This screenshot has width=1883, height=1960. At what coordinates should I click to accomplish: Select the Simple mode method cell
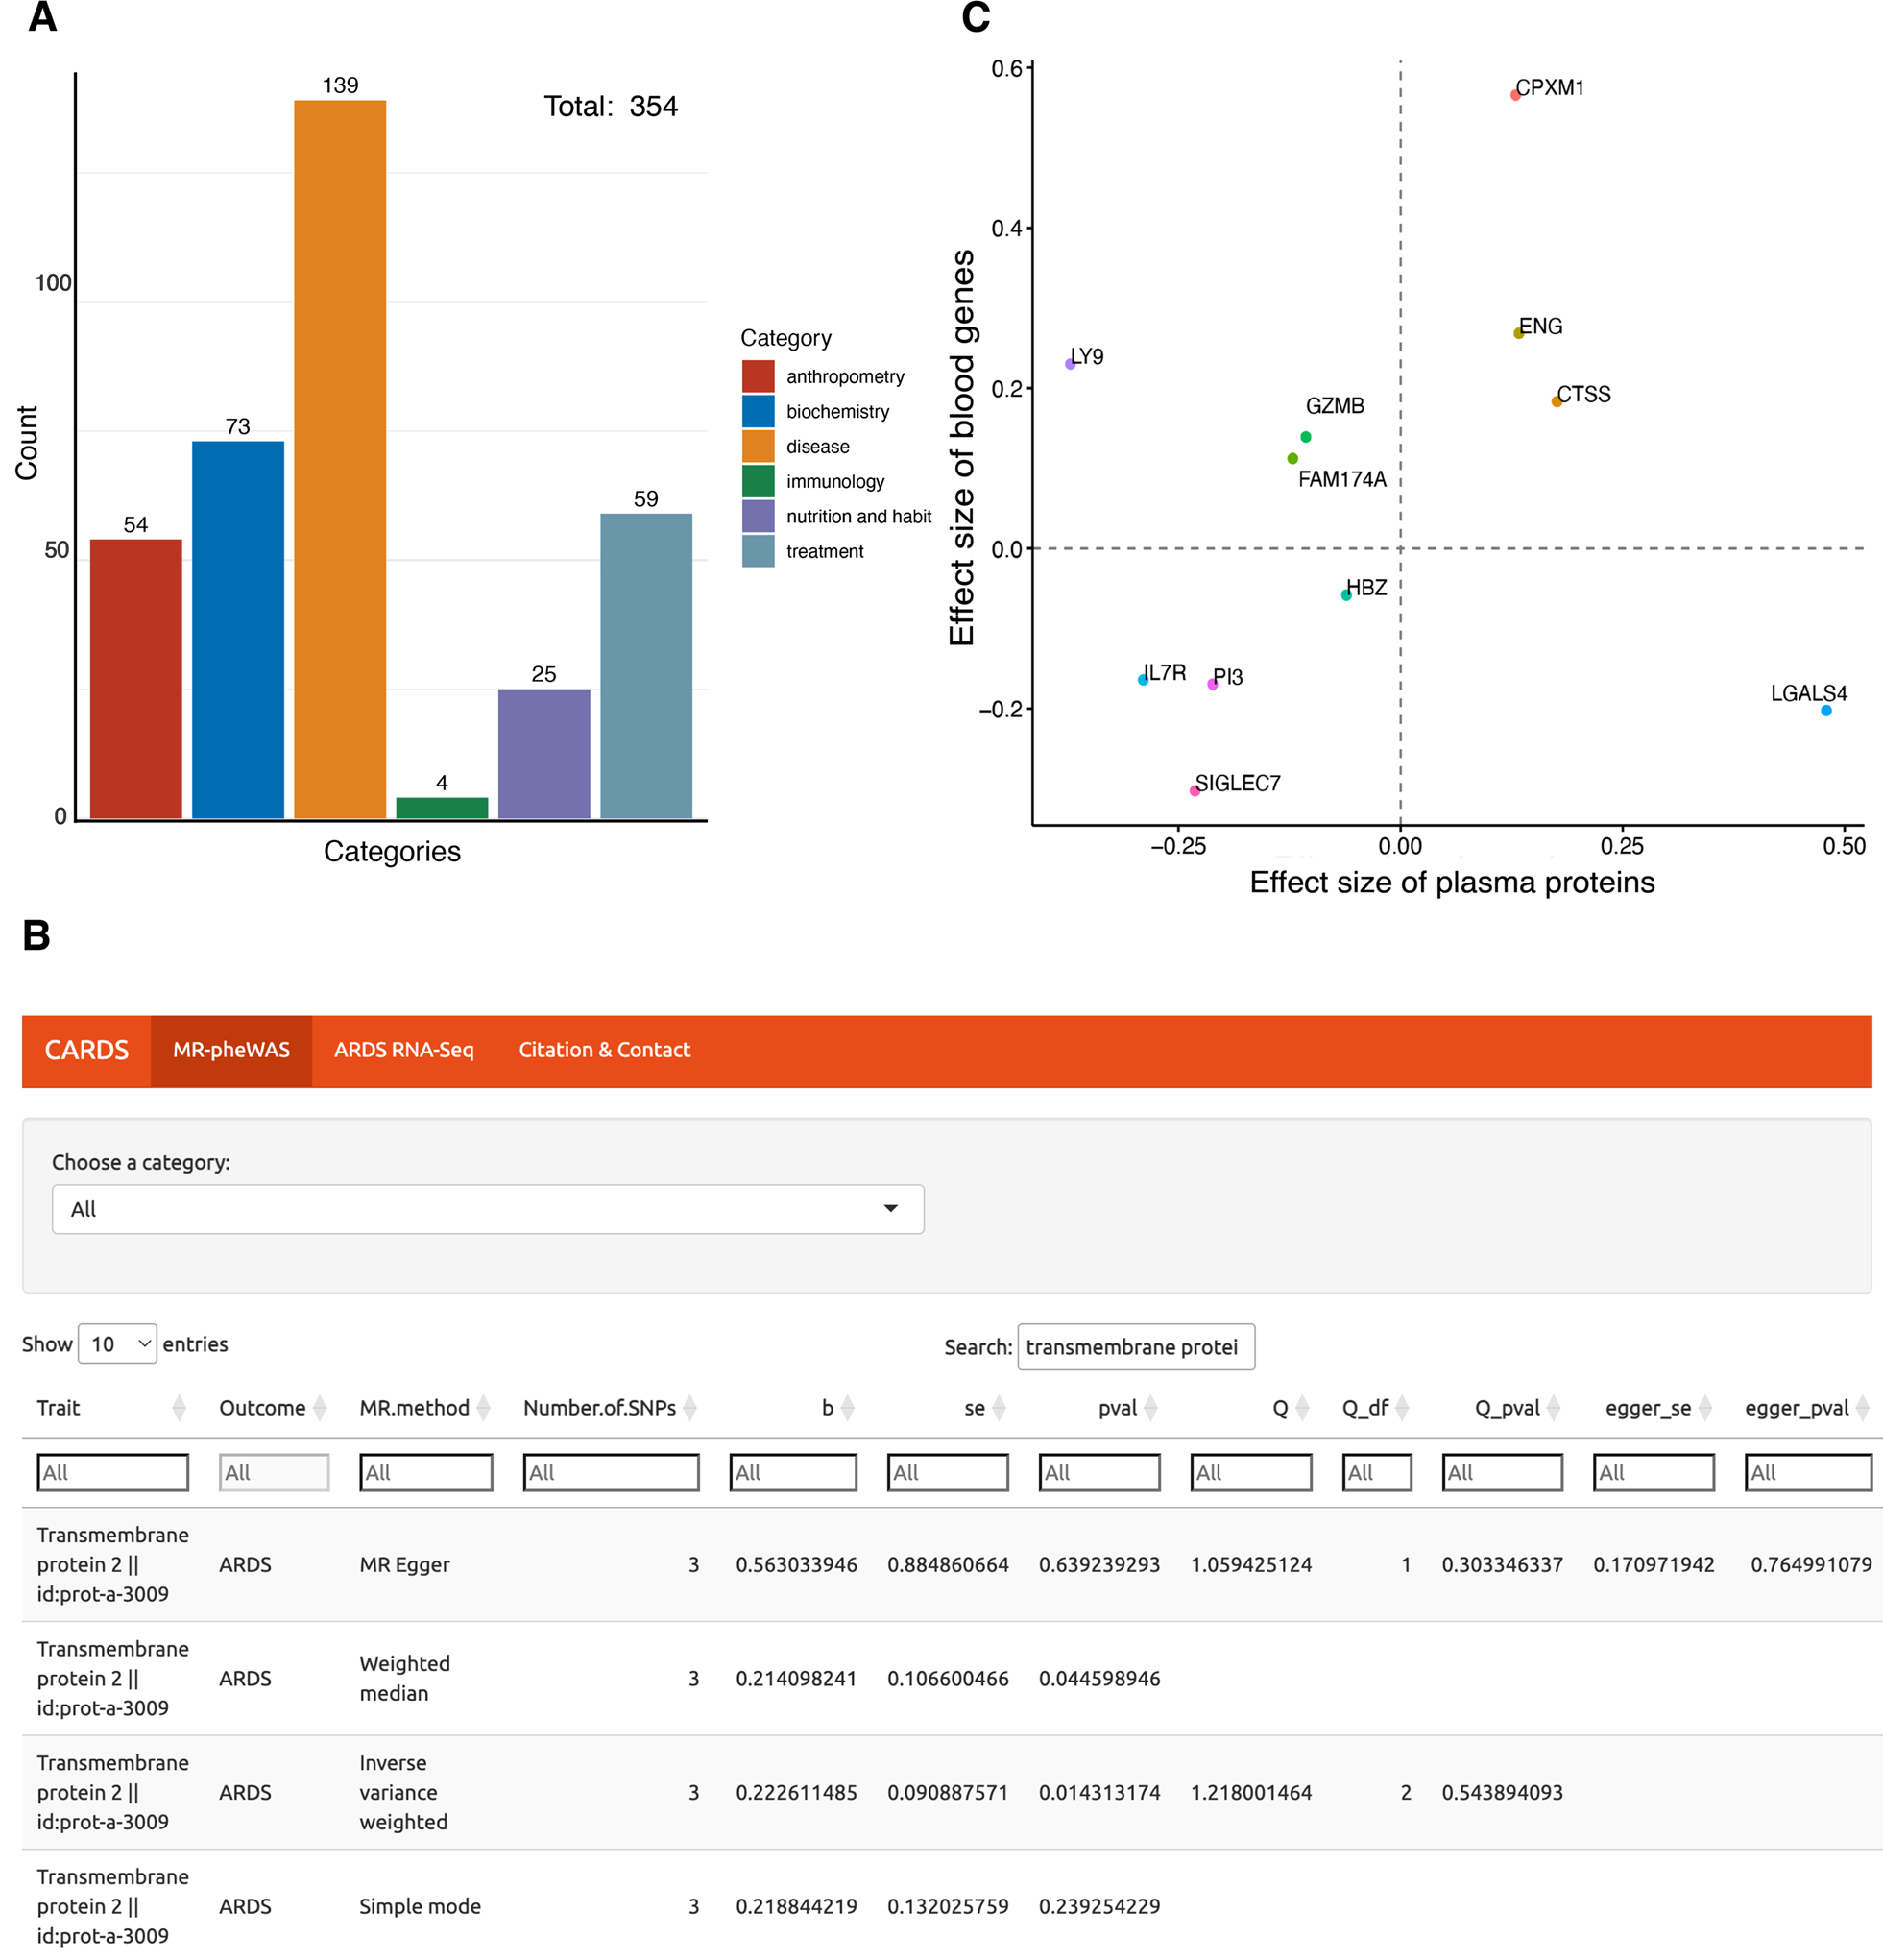click(x=420, y=1906)
